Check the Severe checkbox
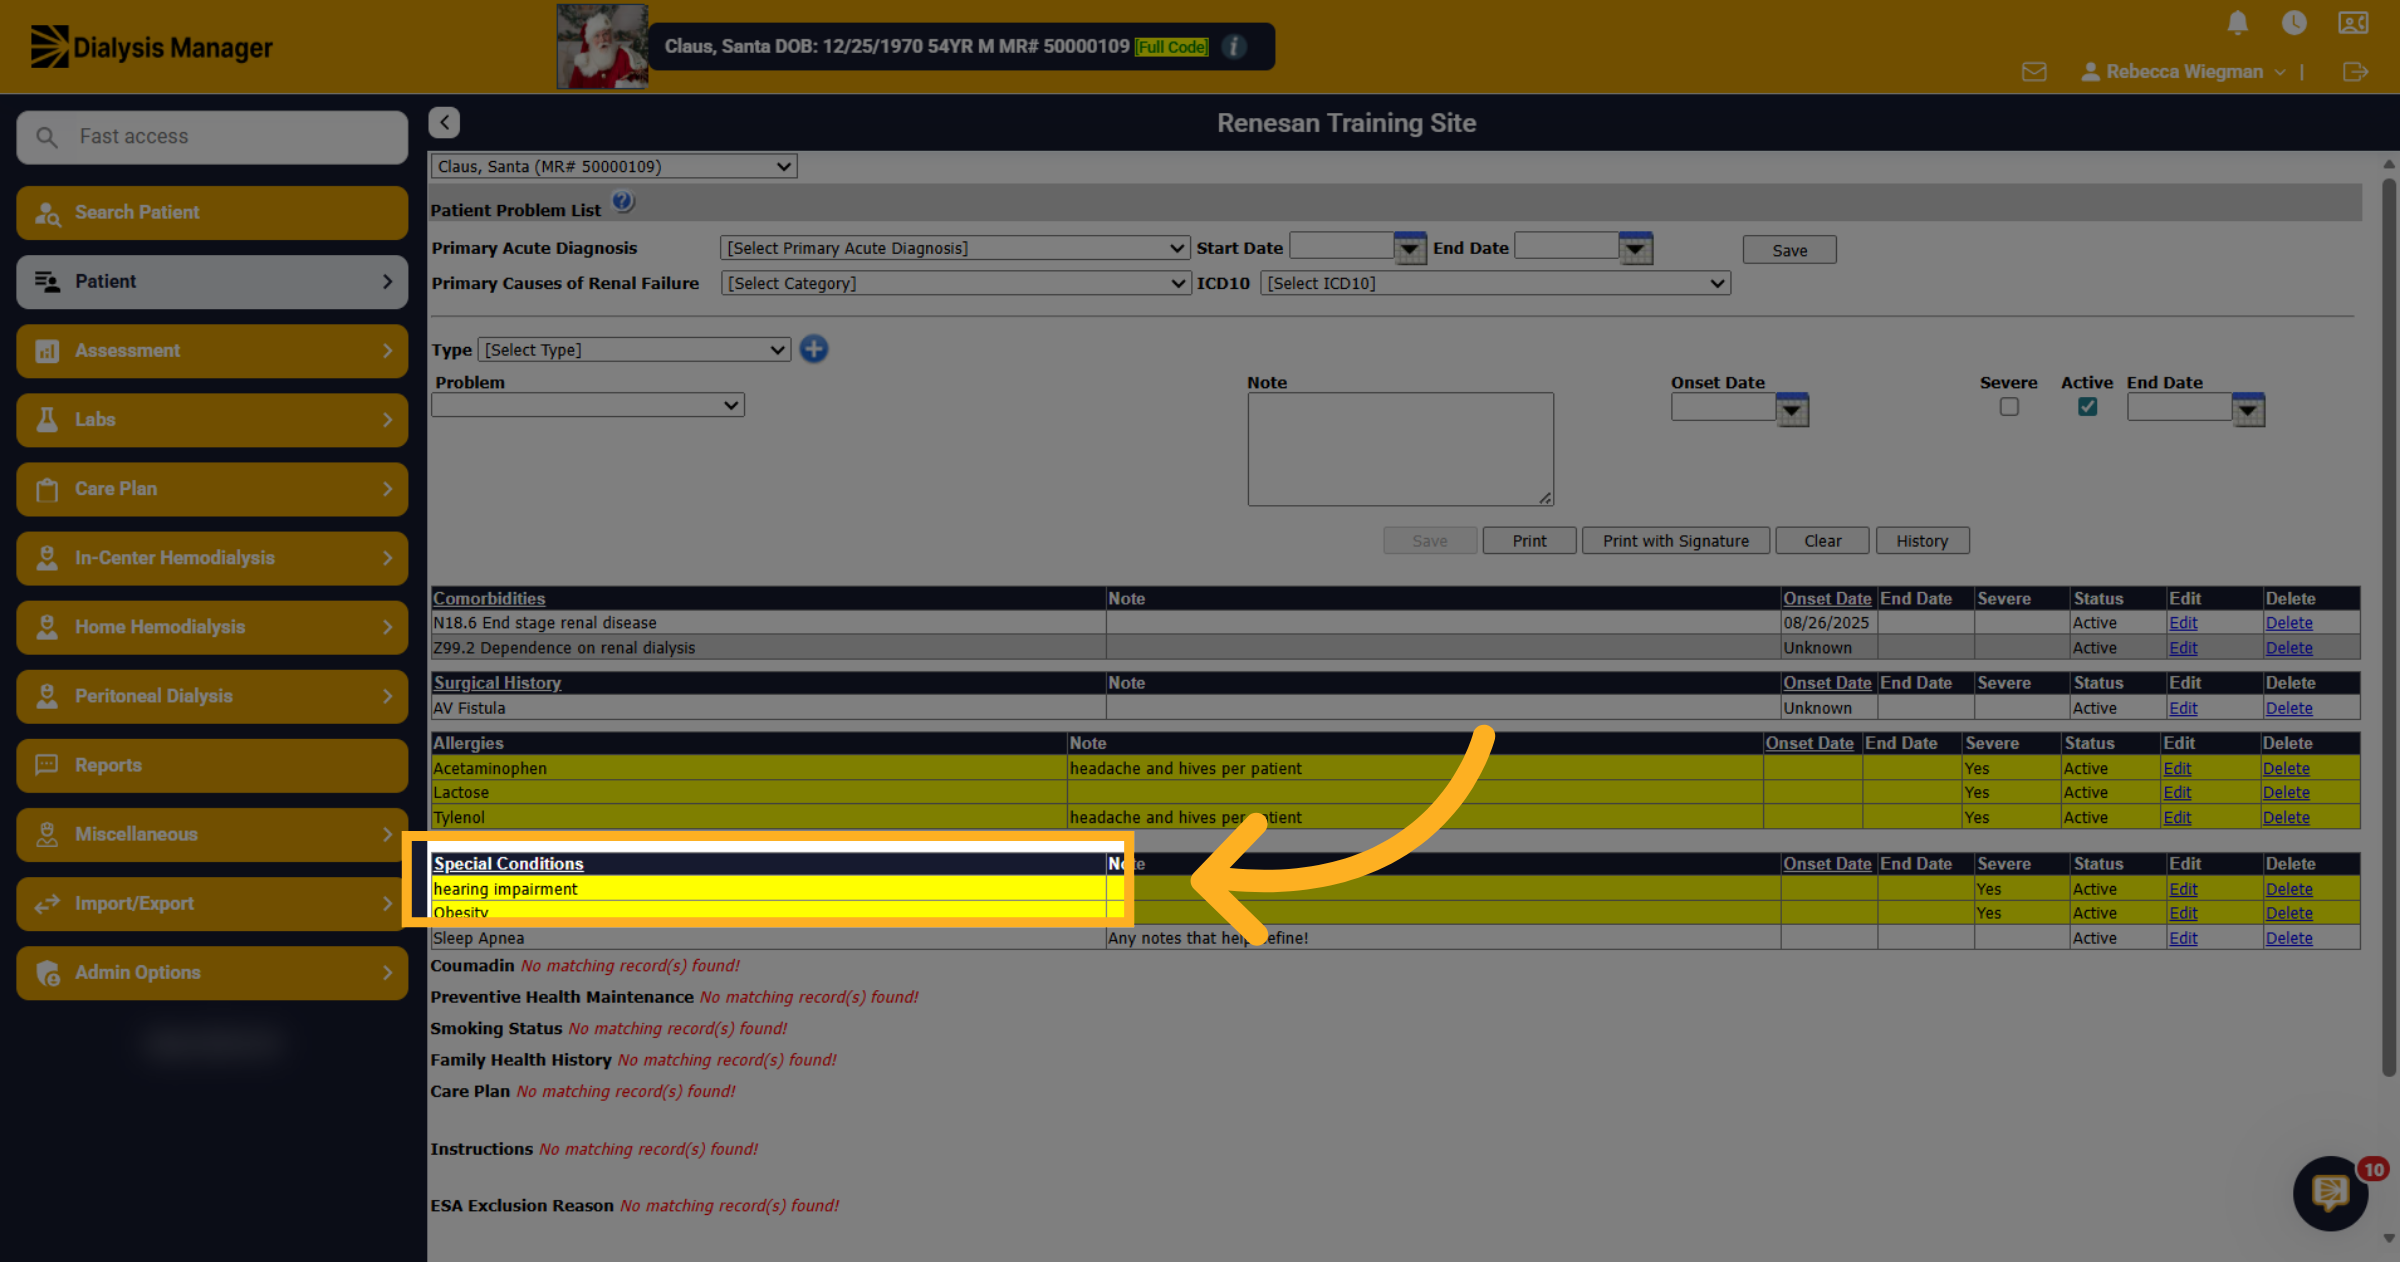Screen dimensions: 2400x1262 [x=2009, y=407]
